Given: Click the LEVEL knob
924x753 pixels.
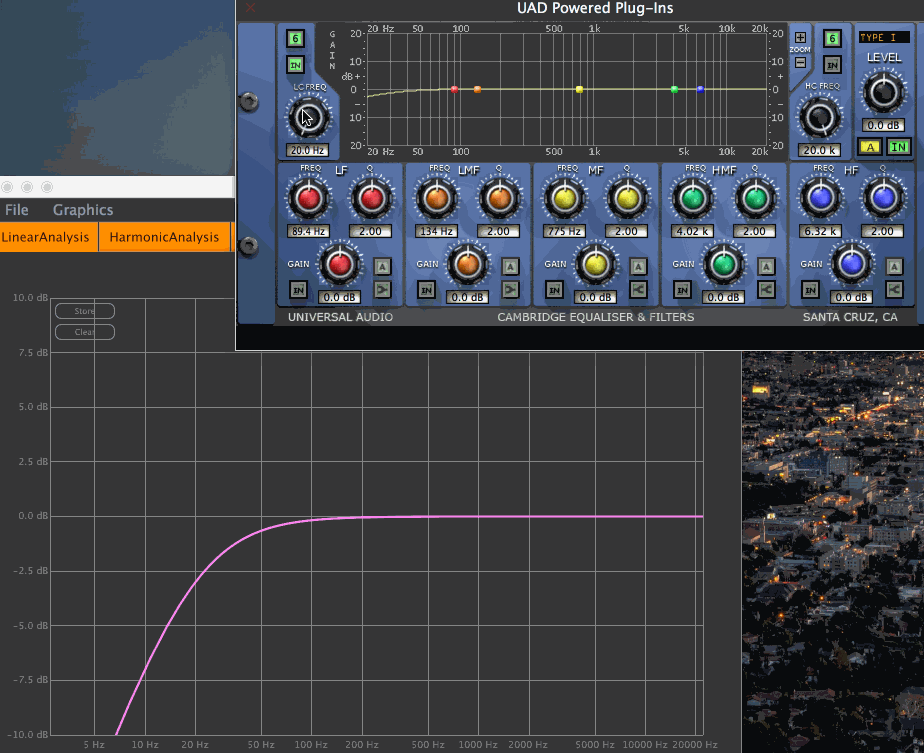Looking at the screenshot, I should [x=883, y=92].
